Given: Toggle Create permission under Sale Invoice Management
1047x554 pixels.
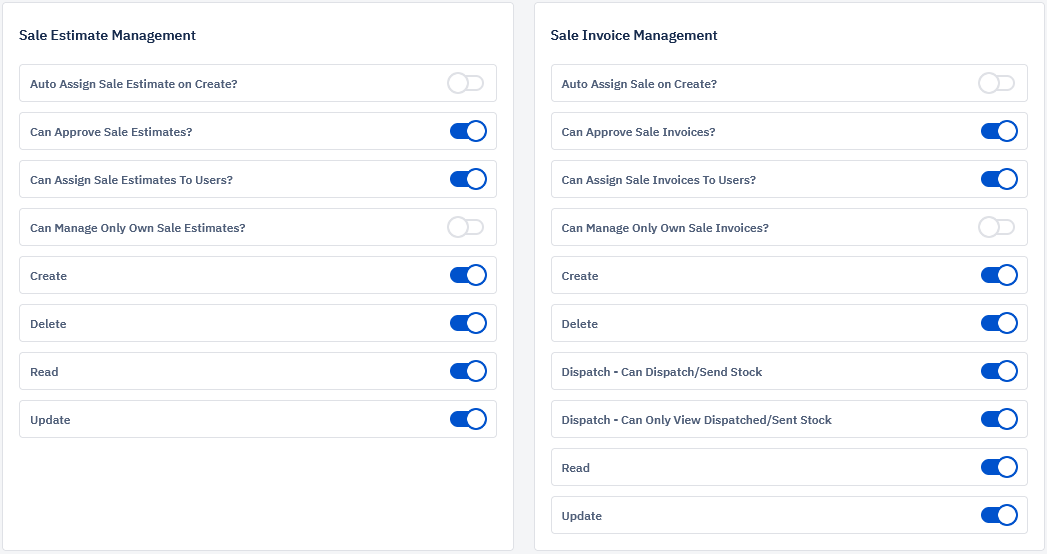Looking at the screenshot, I should pos(999,276).
